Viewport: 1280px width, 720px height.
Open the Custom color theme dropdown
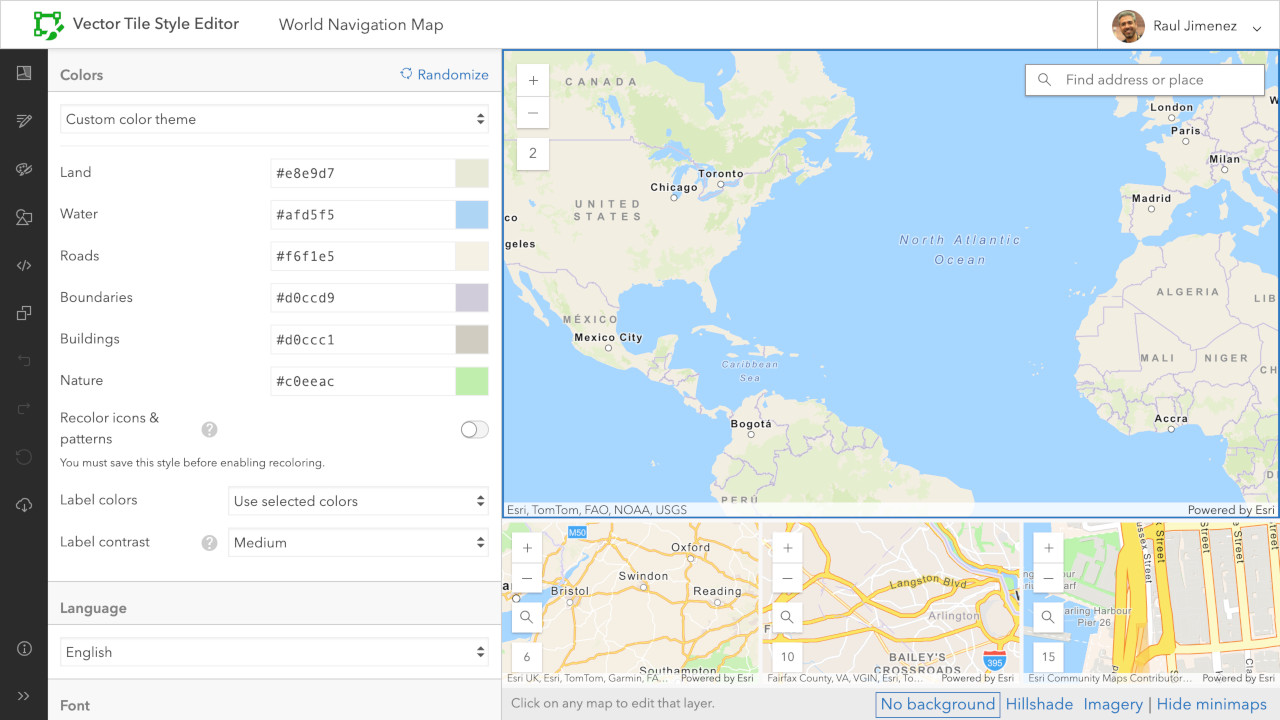[x=274, y=119]
